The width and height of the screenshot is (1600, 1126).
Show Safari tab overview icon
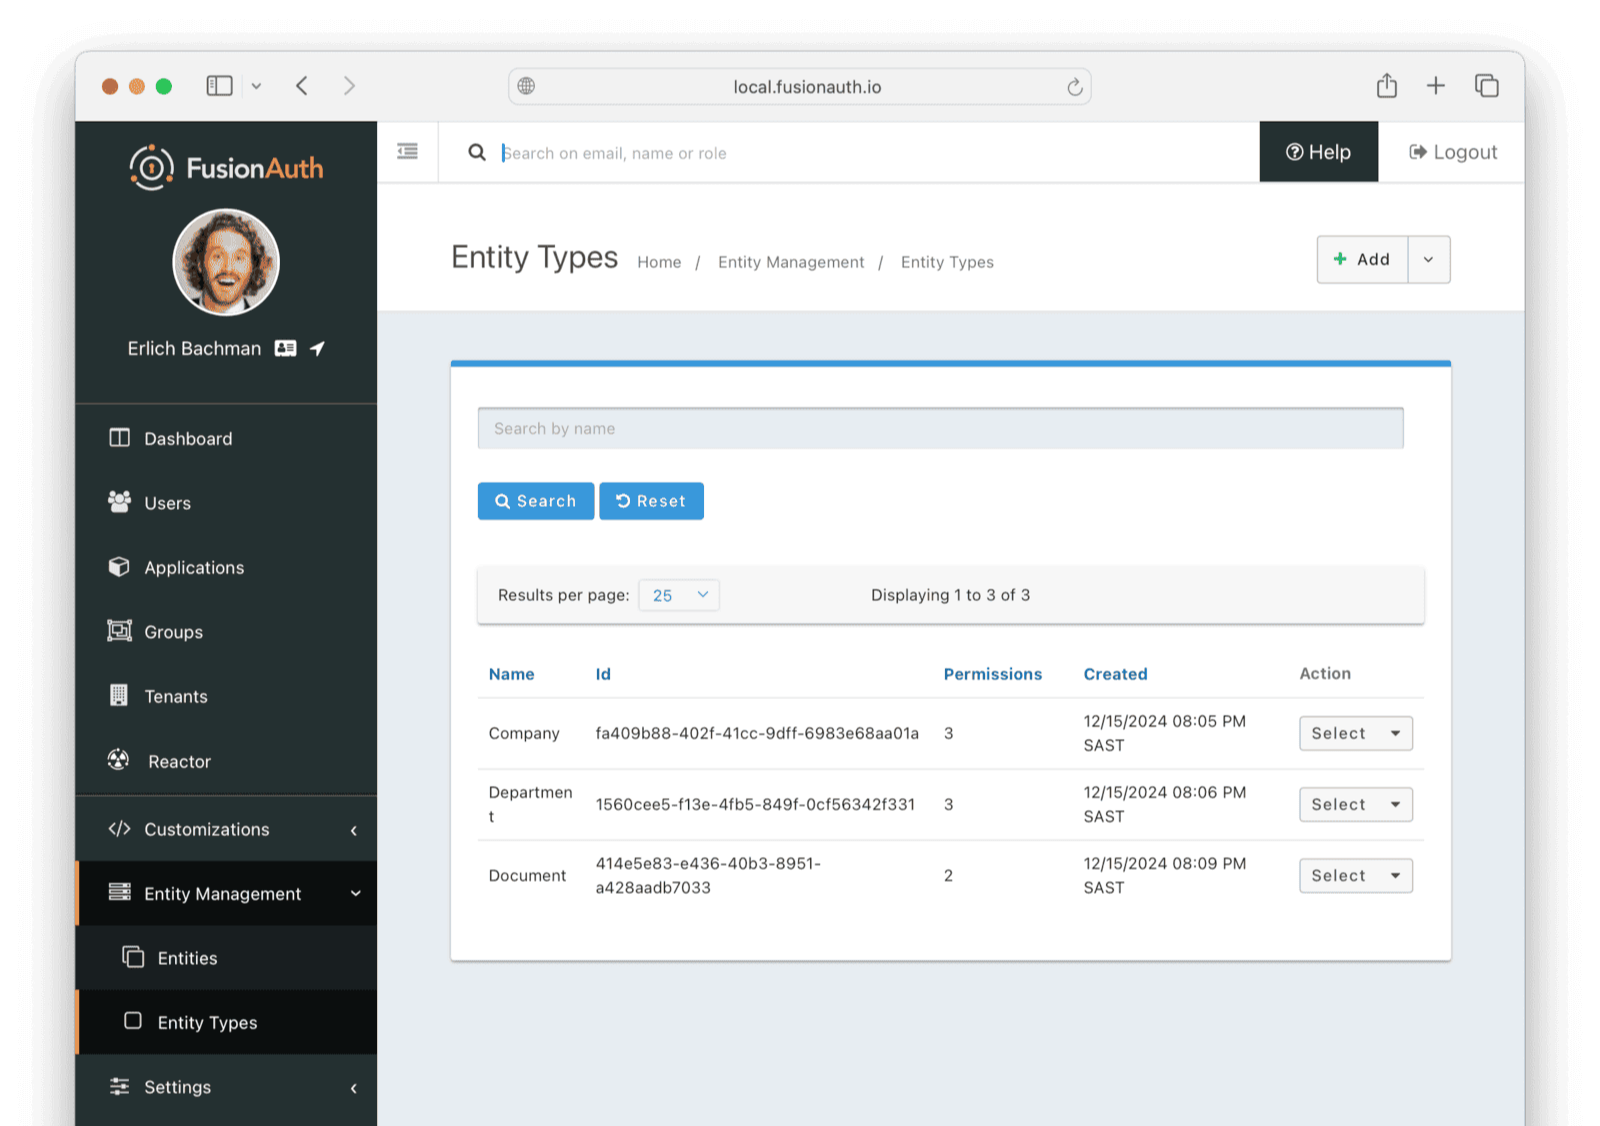[x=1486, y=86]
